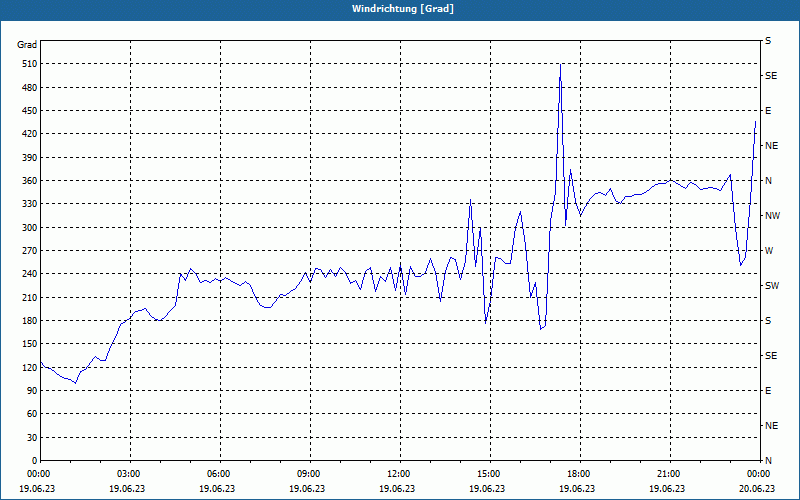
Task: Click the NW compass label
Action: [x=772, y=216]
